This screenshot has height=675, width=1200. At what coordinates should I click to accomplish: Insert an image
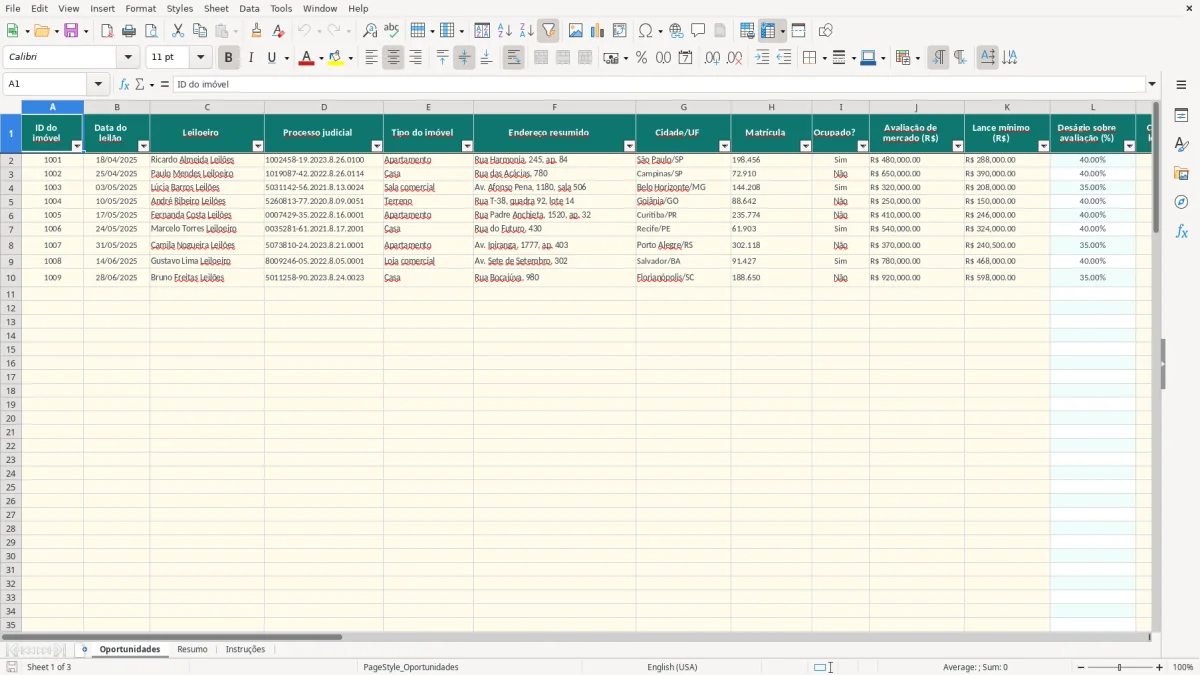click(x=576, y=31)
